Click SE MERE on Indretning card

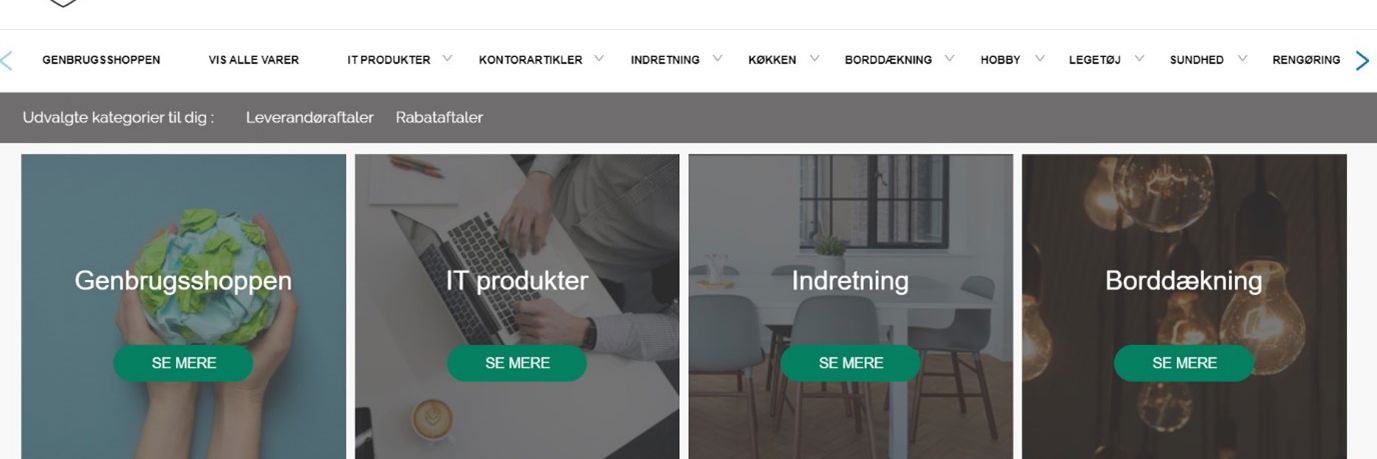click(x=851, y=363)
